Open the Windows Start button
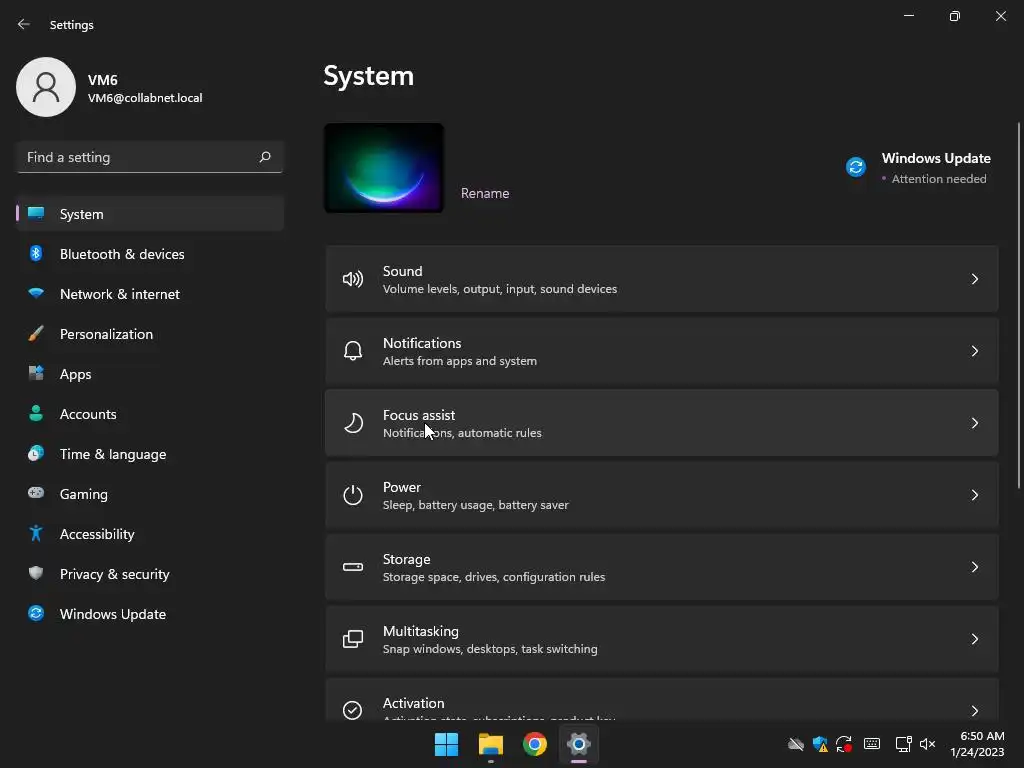 [447, 744]
